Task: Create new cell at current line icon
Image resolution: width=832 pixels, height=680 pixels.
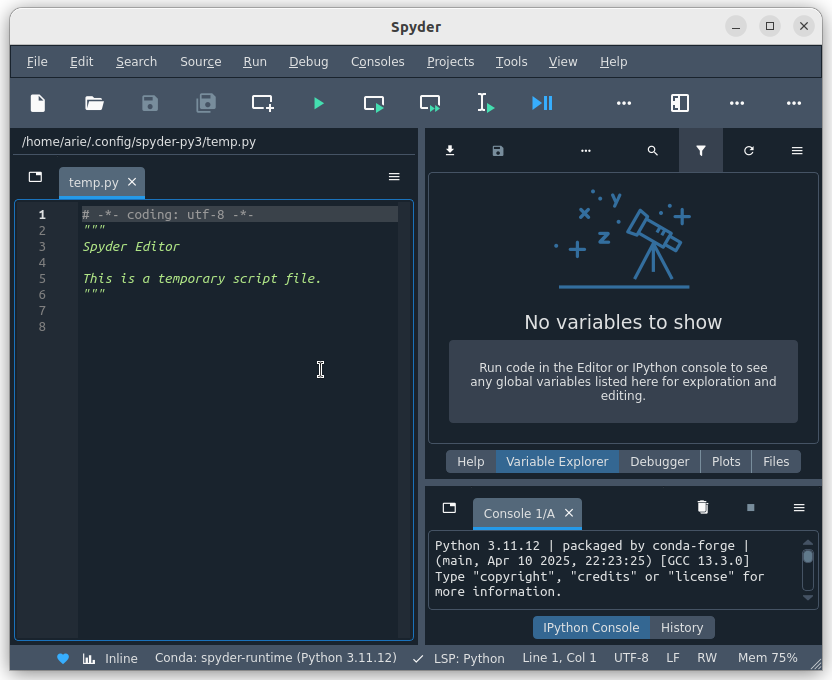Action: pyautogui.click(x=263, y=103)
